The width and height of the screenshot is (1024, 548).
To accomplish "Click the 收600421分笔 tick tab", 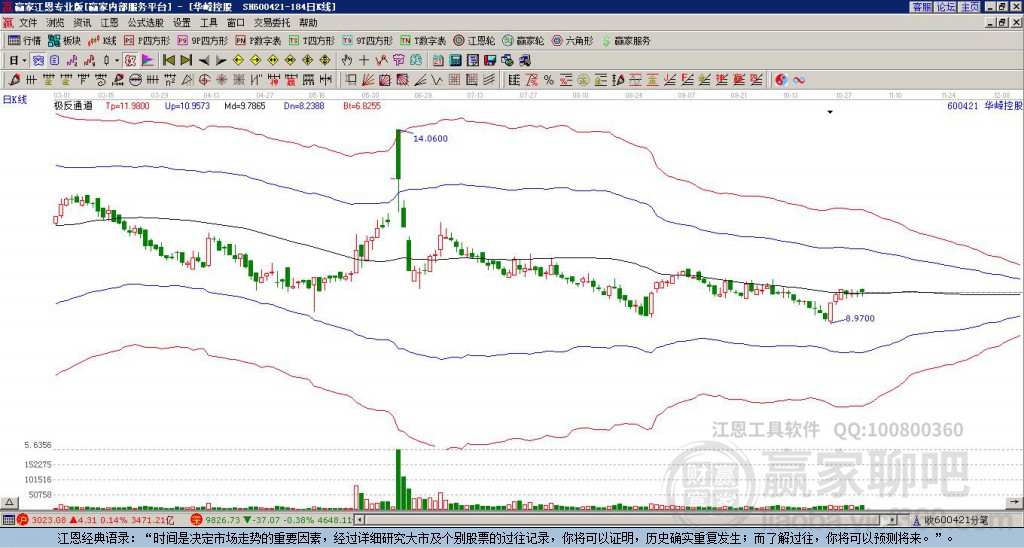I will tap(956, 520).
